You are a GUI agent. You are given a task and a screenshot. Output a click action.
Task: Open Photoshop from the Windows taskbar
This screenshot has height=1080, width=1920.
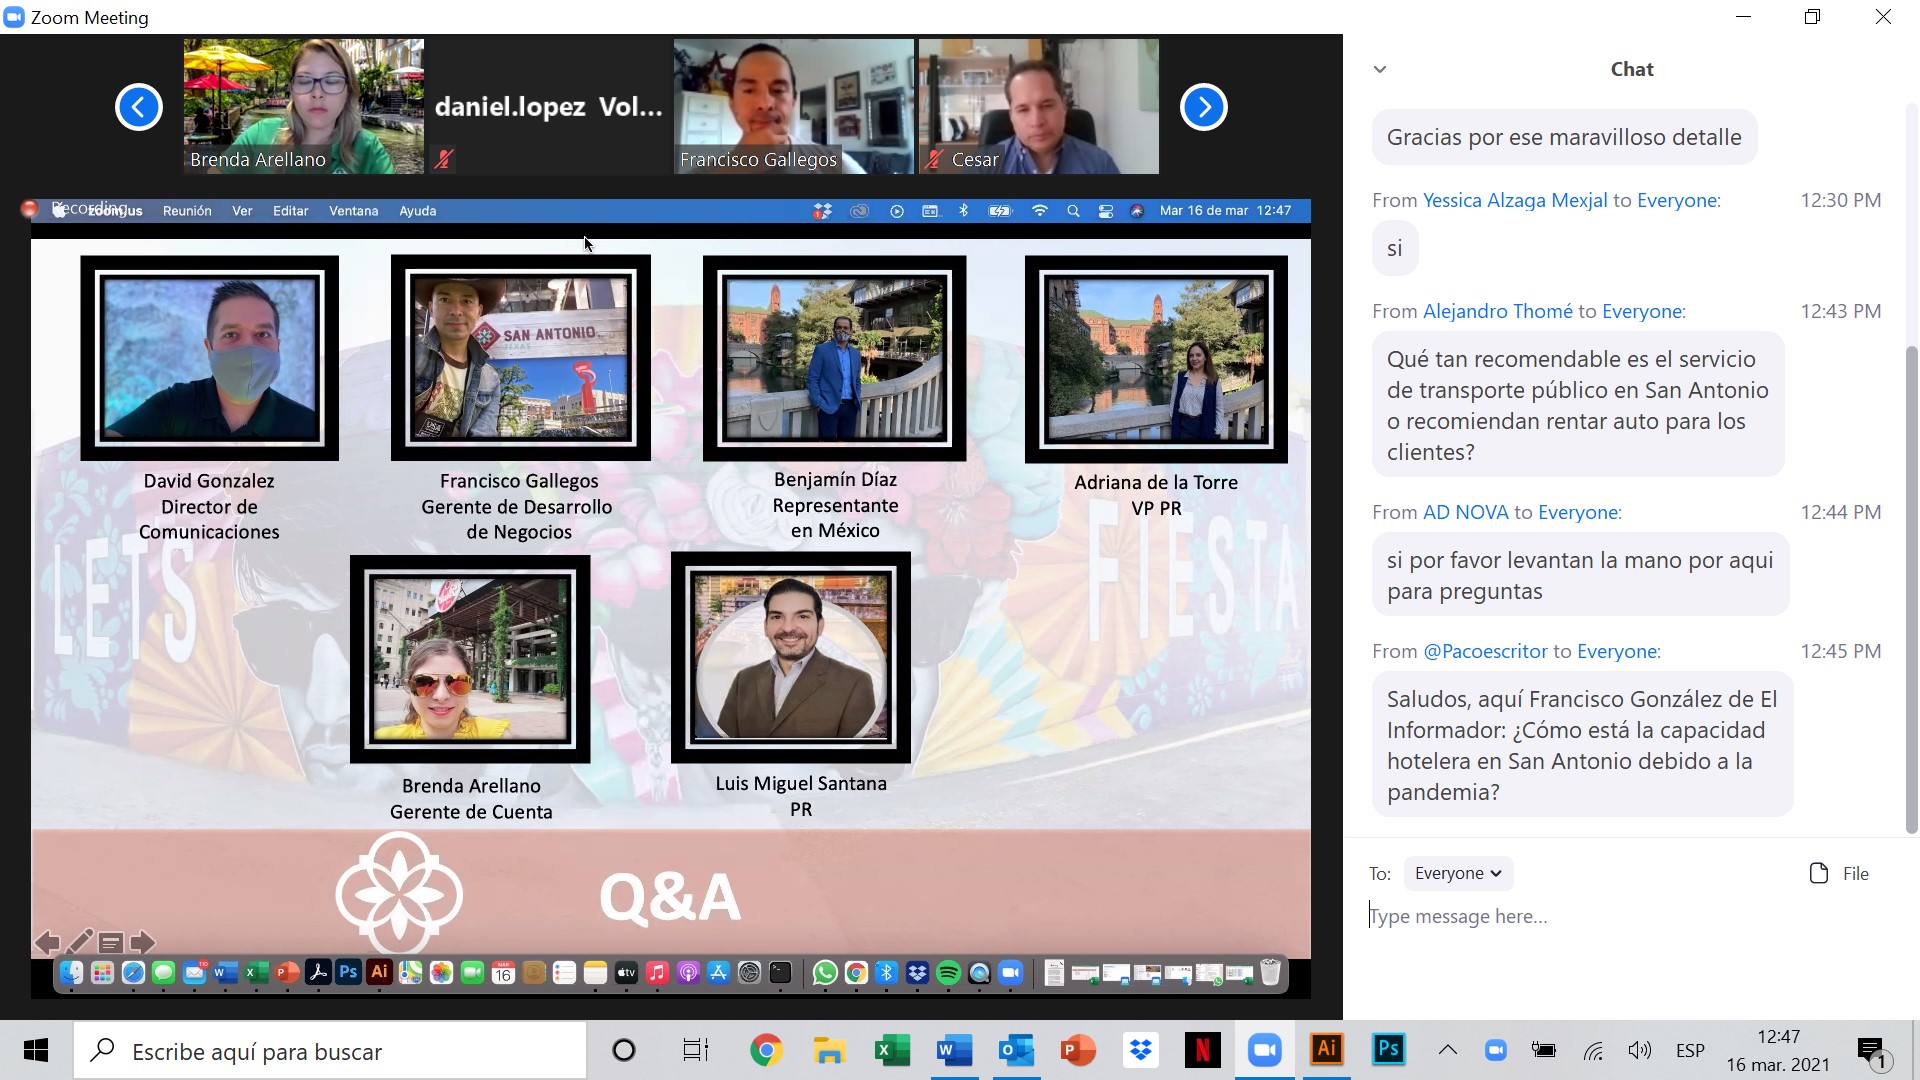tap(1388, 1049)
